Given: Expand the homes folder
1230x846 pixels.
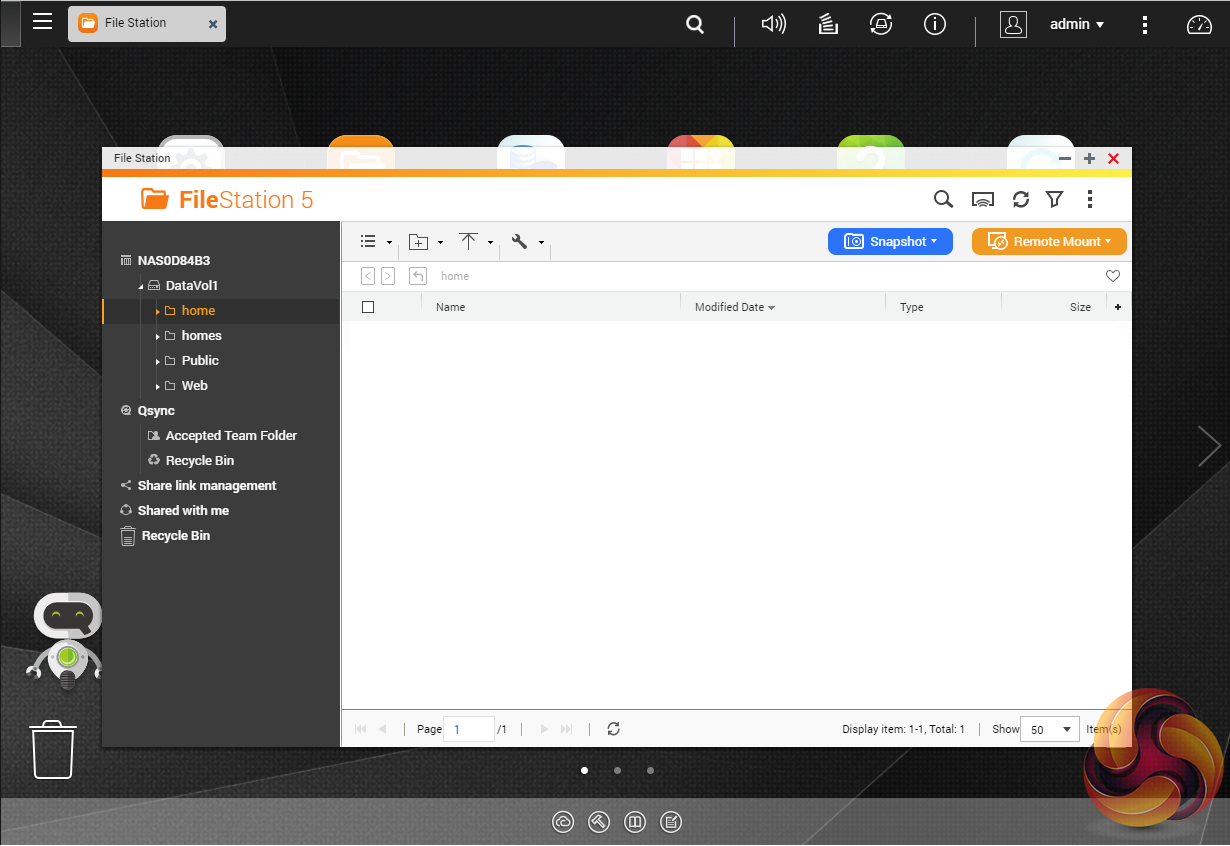Looking at the screenshot, I should pyautogui.click(x=158, y=336).
